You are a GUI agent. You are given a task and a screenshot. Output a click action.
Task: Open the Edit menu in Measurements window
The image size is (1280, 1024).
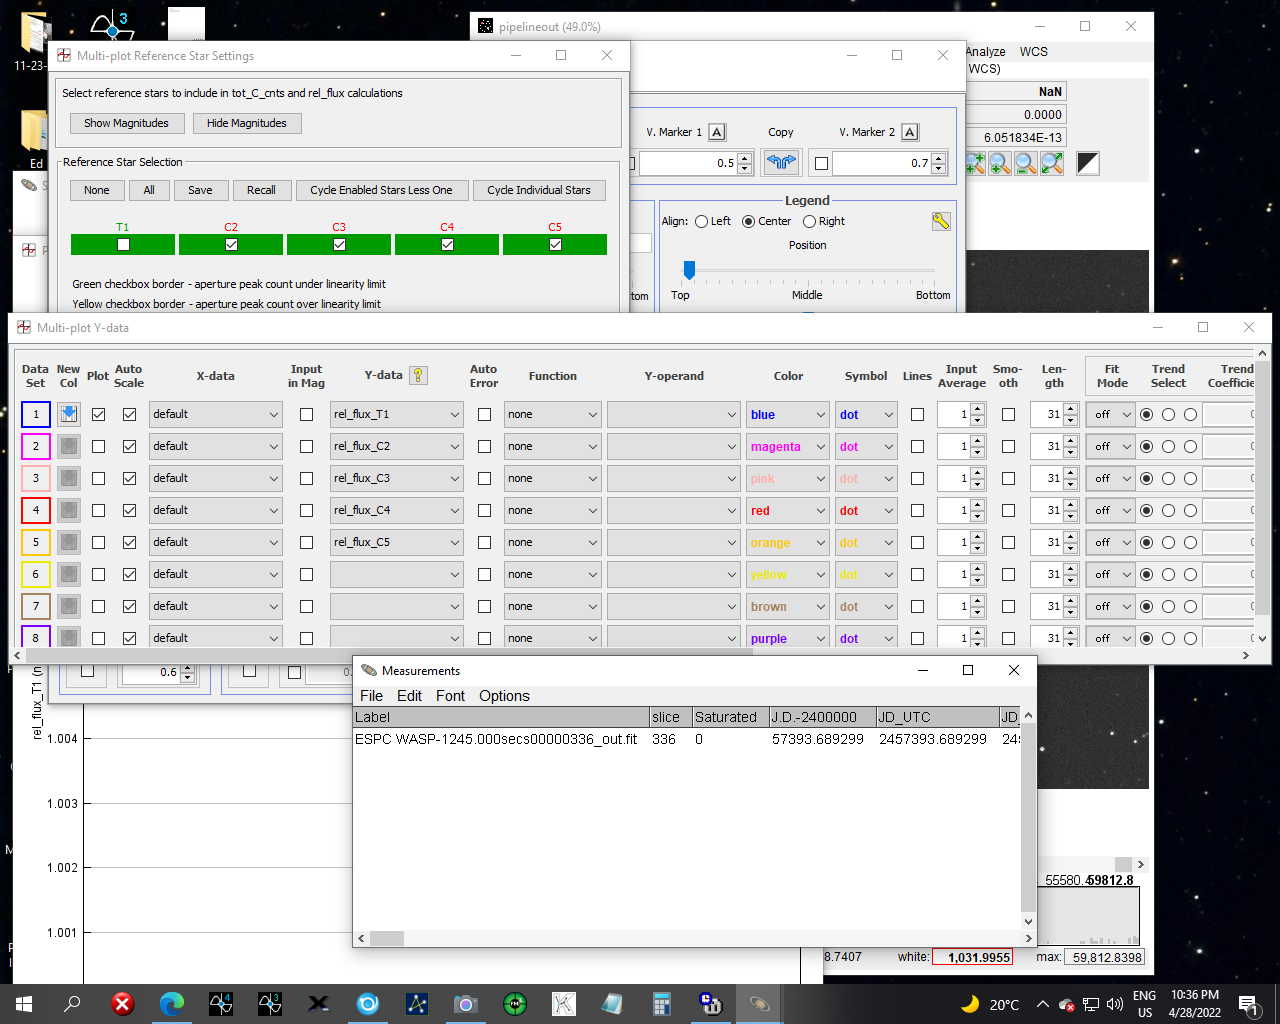pos(409,696)
